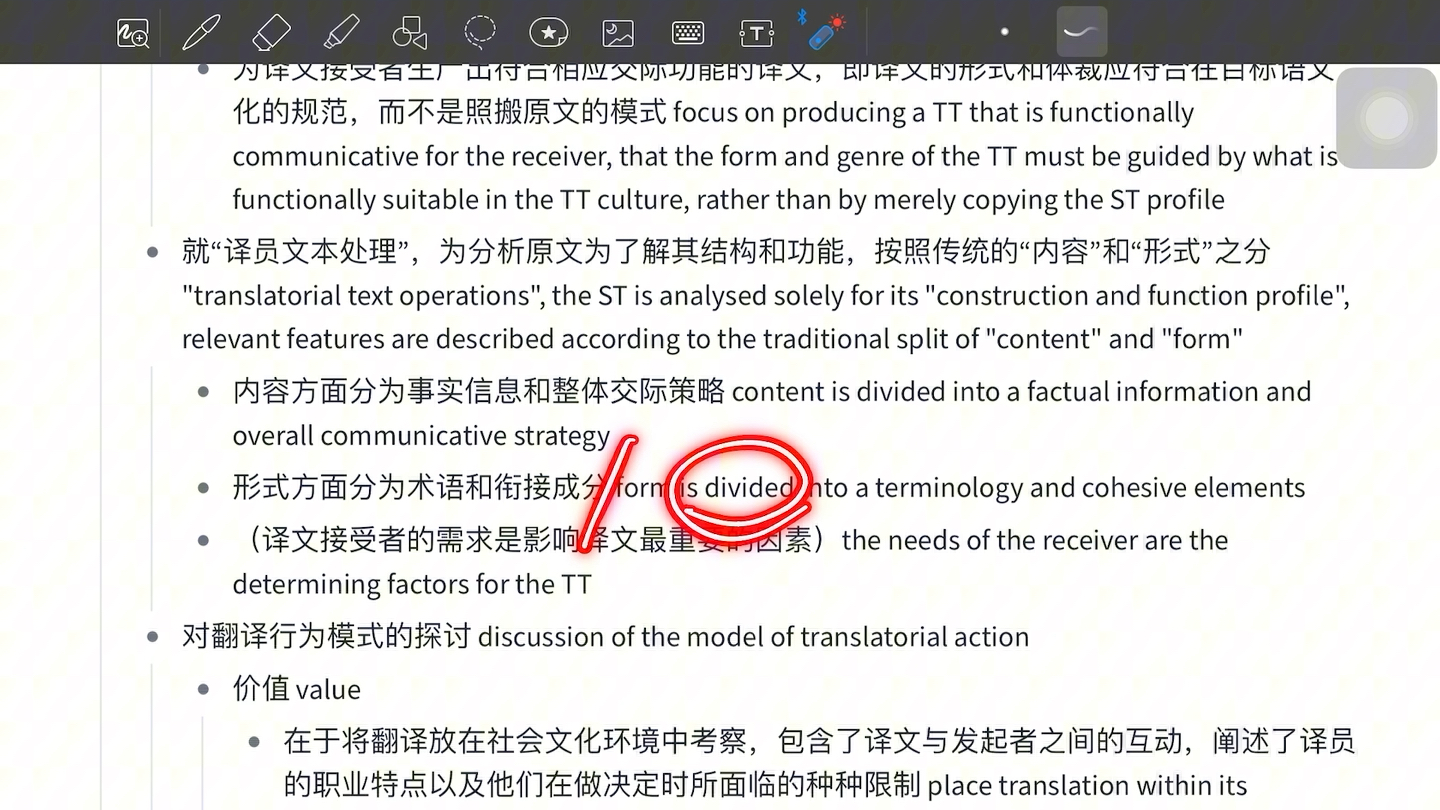Click the text 'place translation within its'
Viewport: 1440px width, 810px height.
pos(1088,785)
